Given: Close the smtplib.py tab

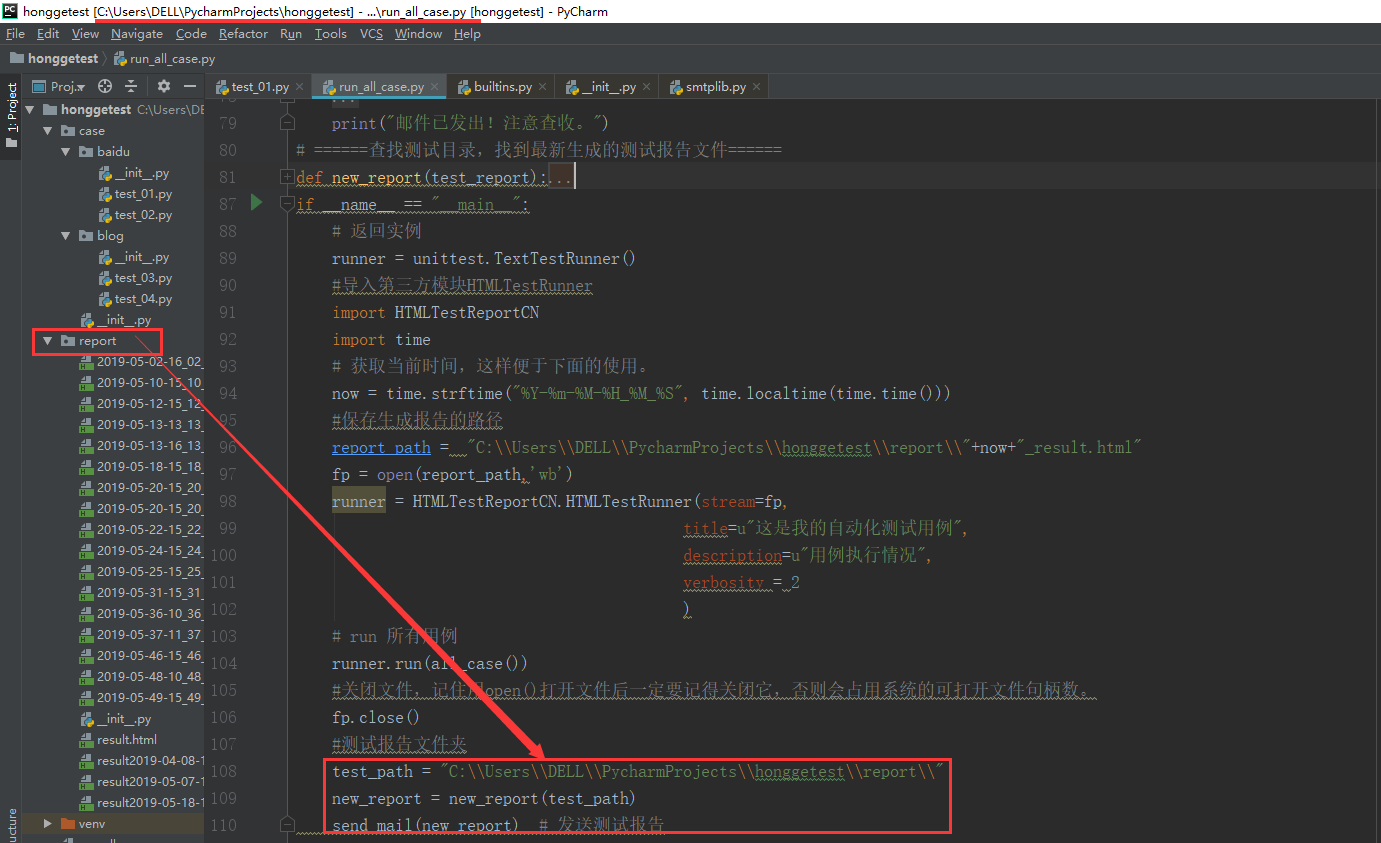Looking at the screenshot, I should tap(754, 86).
